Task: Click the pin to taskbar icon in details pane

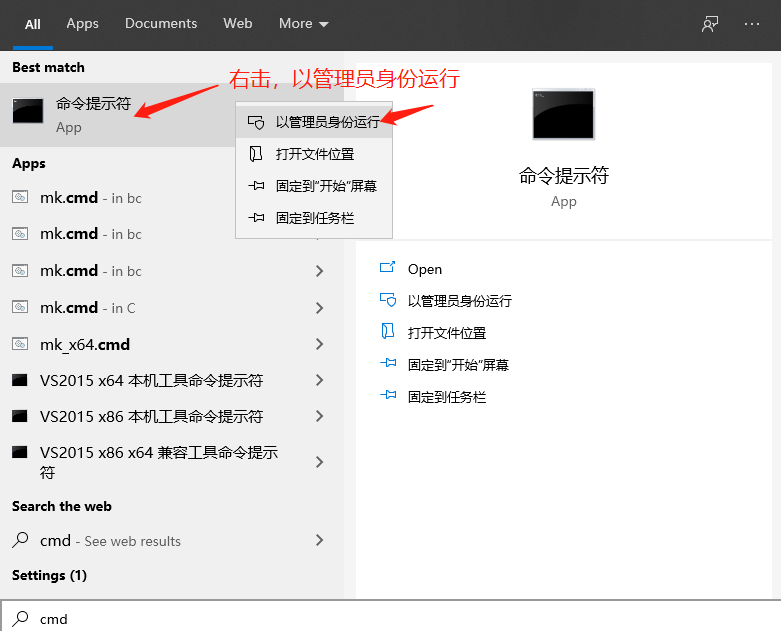Action: coord(388,395)
